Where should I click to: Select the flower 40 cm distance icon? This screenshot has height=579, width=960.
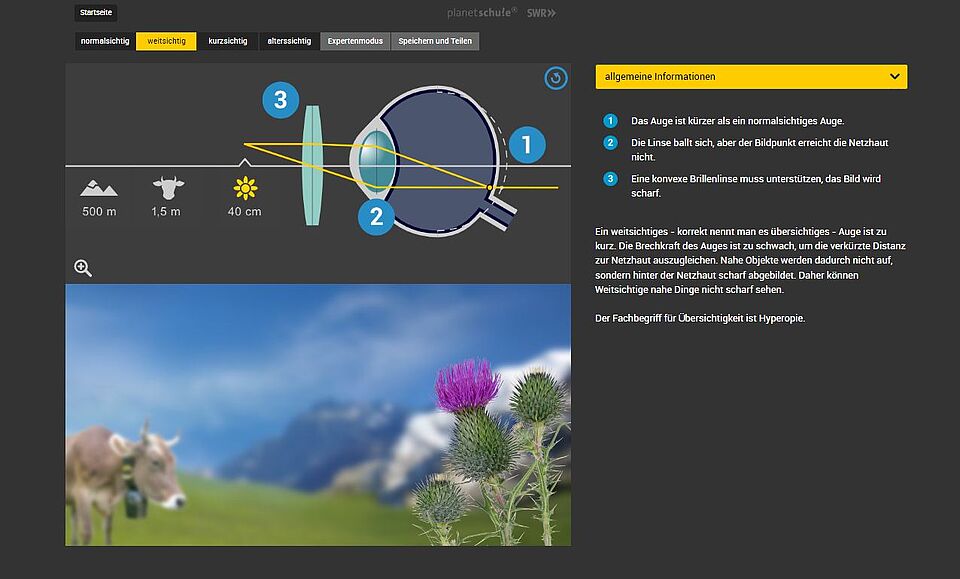point(246,189)
